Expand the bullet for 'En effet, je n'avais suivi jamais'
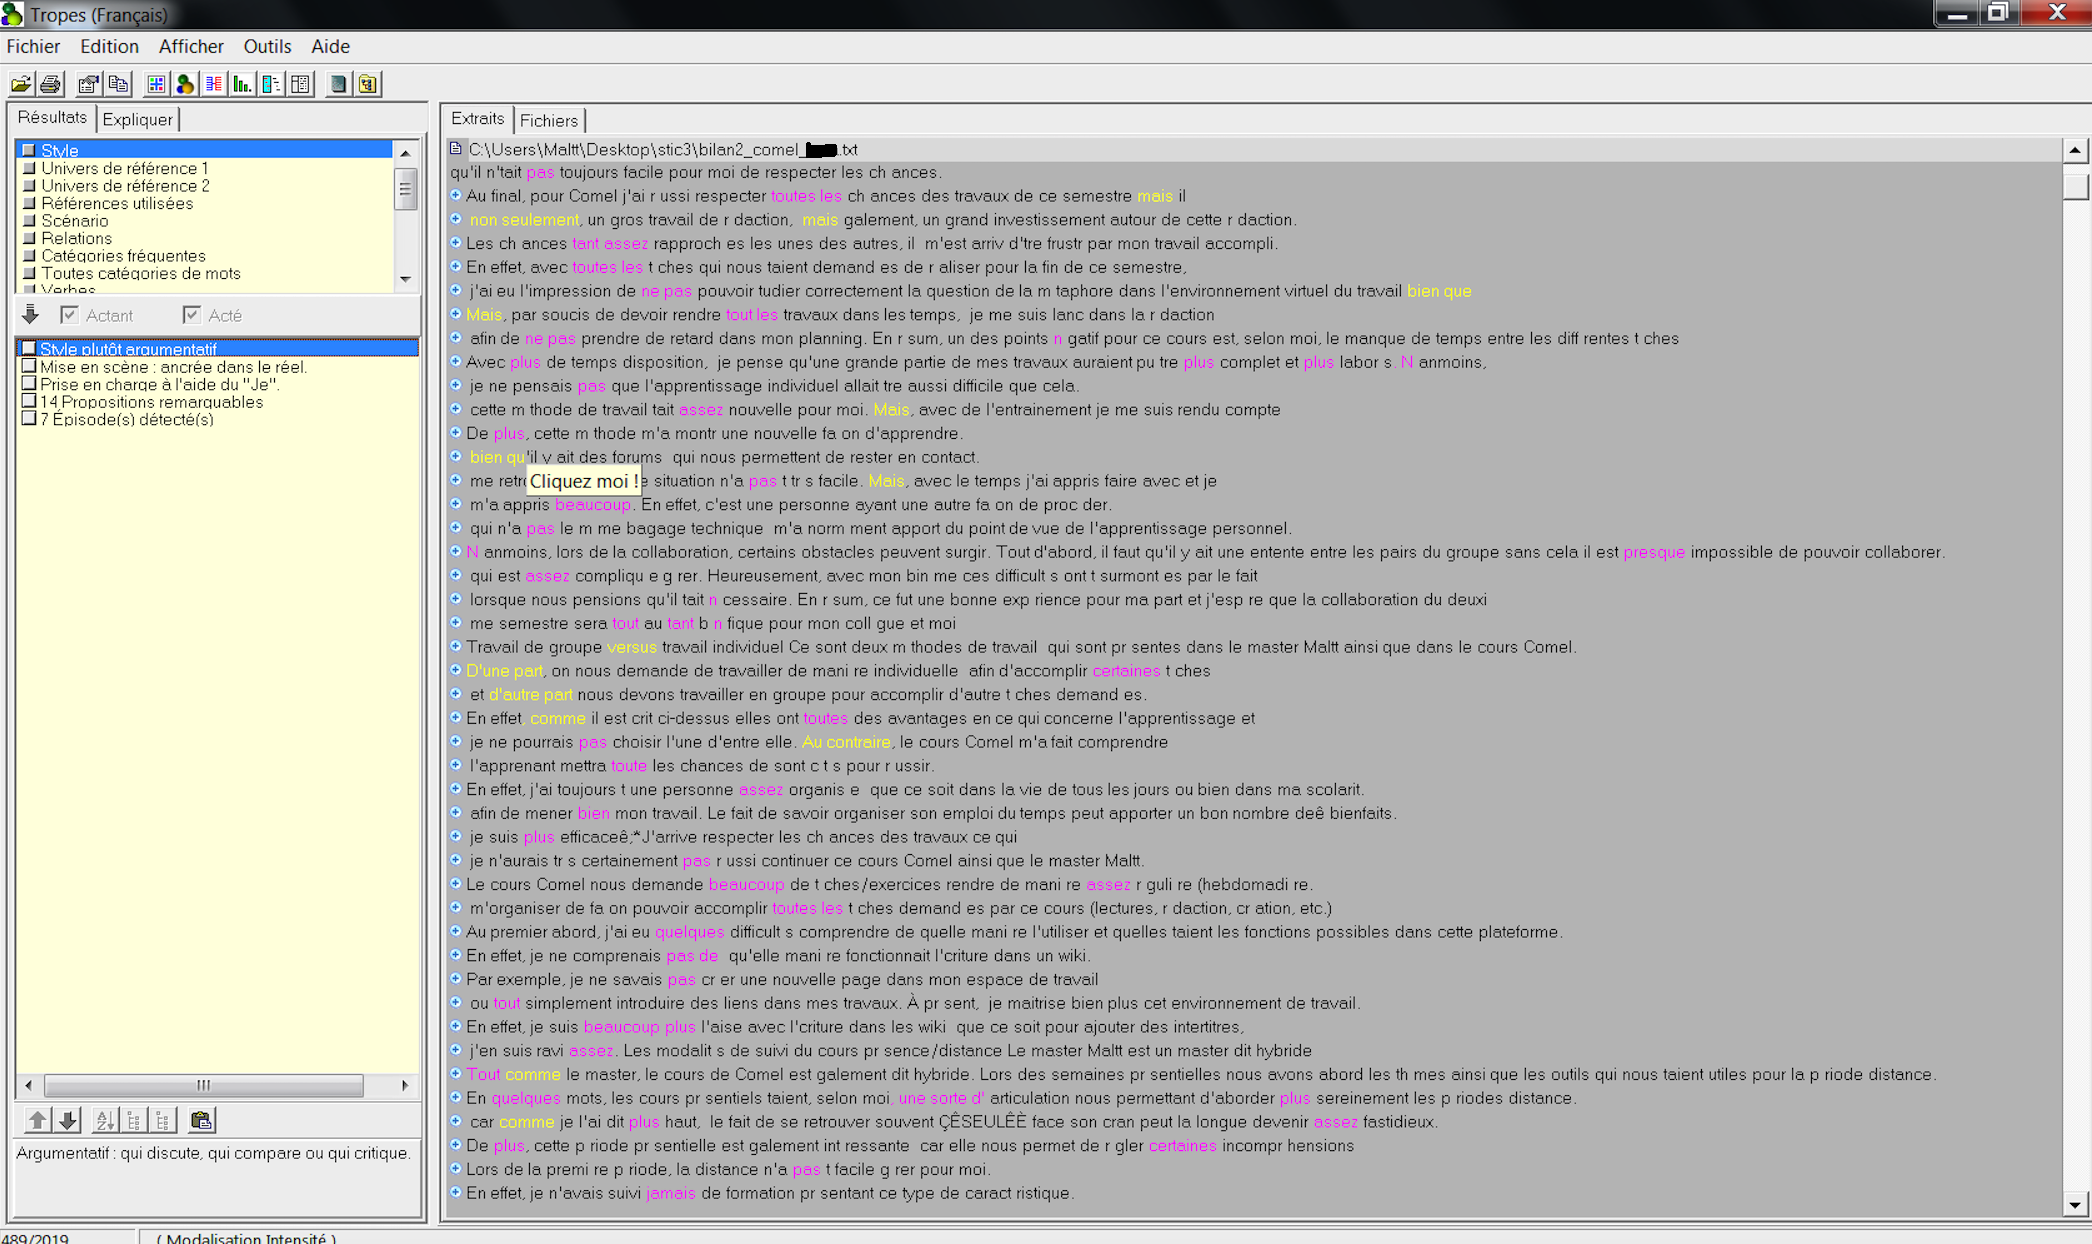This screenshot has height=1244, width=2092. 456,1192
